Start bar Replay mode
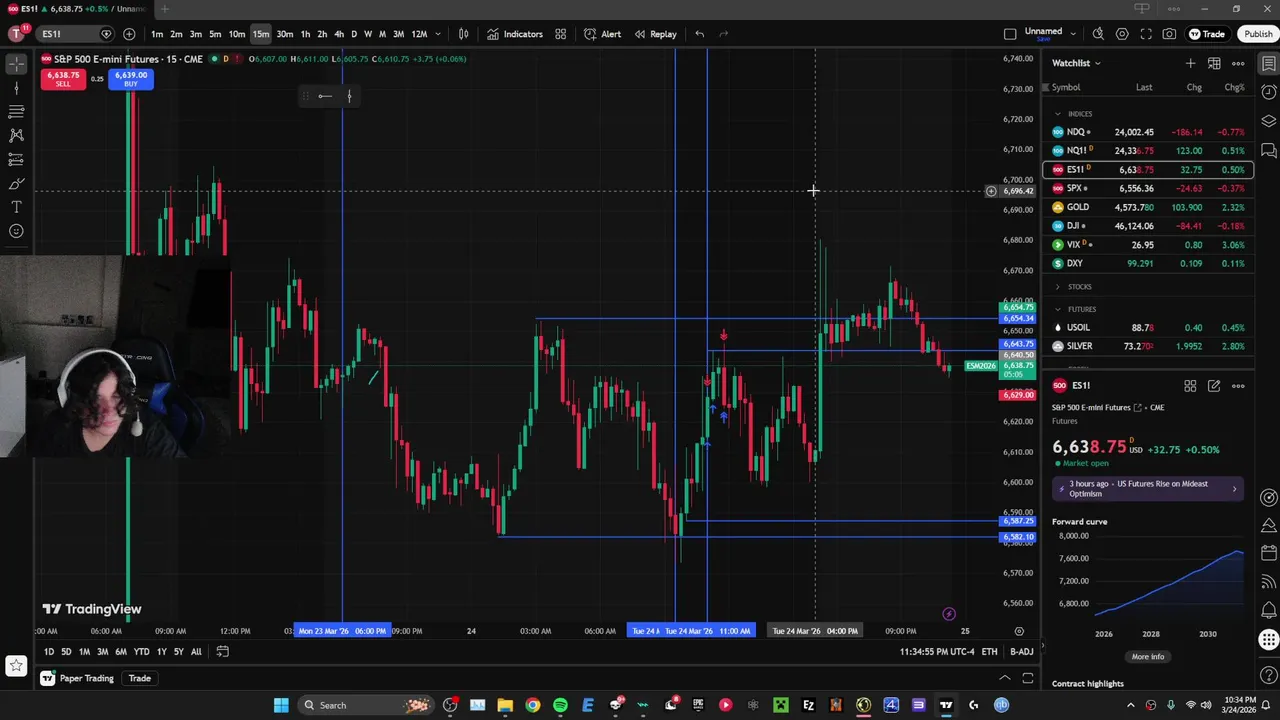Viewport: 1280px width, 720px height. (655, 34)
